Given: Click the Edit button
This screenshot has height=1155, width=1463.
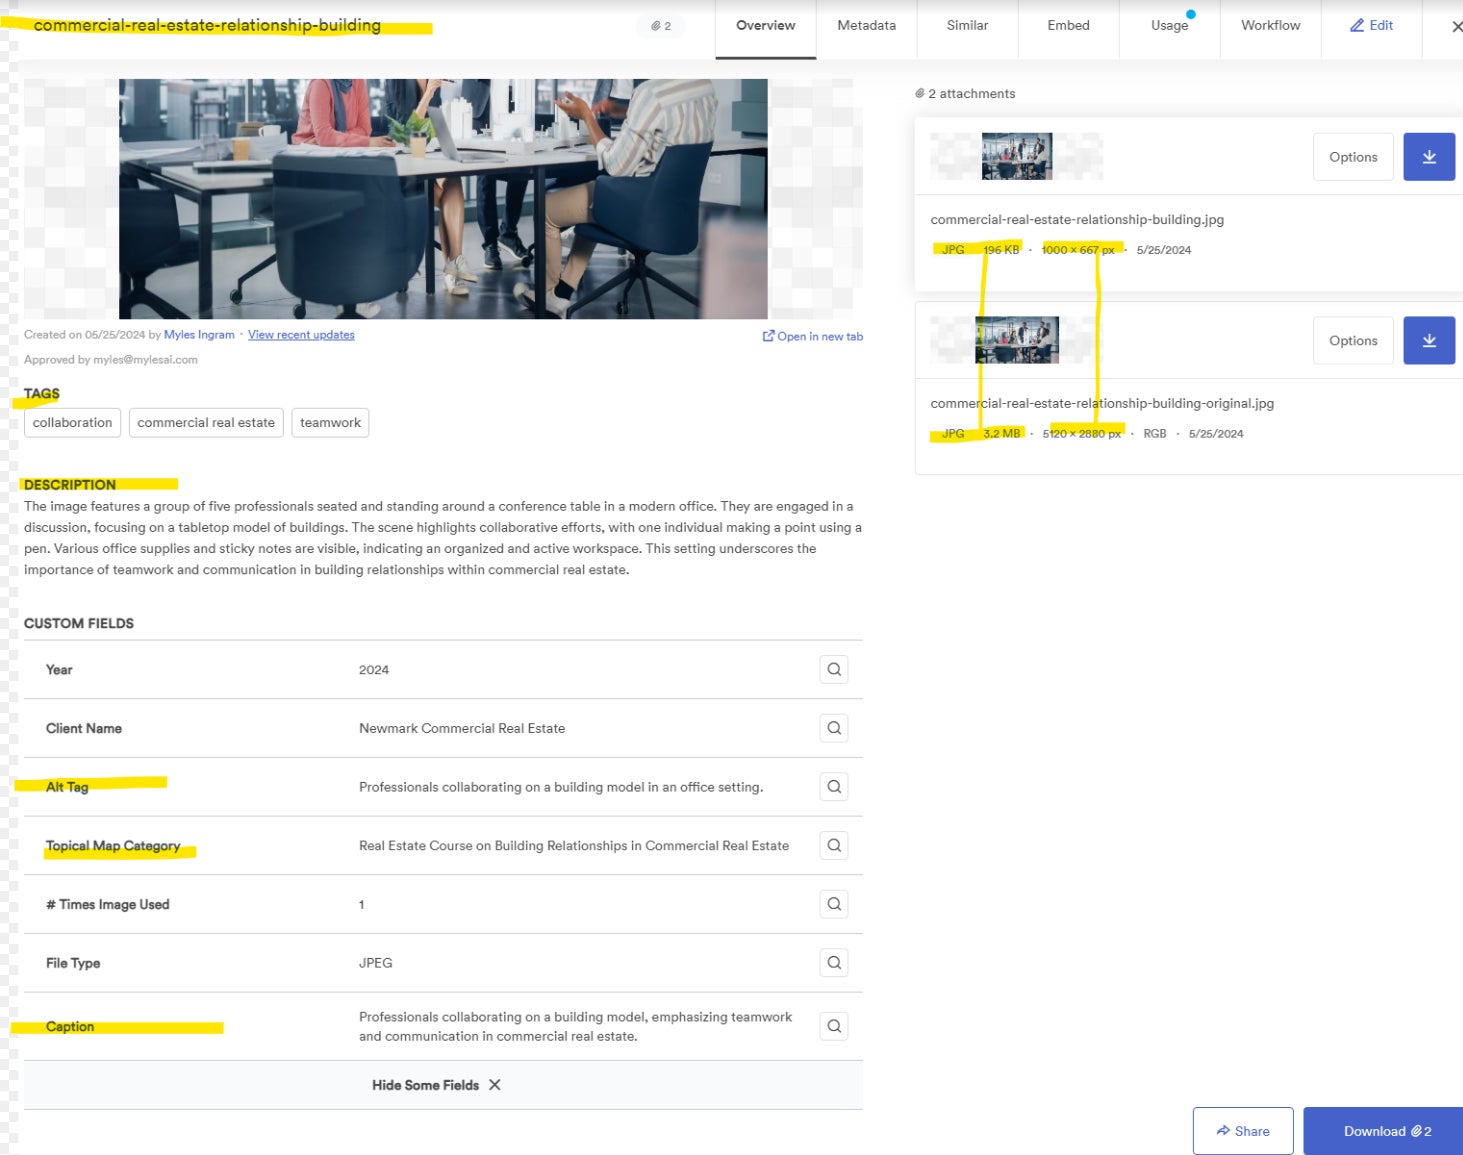Looking at the screenshot, I should click(x=1372, y=26).
